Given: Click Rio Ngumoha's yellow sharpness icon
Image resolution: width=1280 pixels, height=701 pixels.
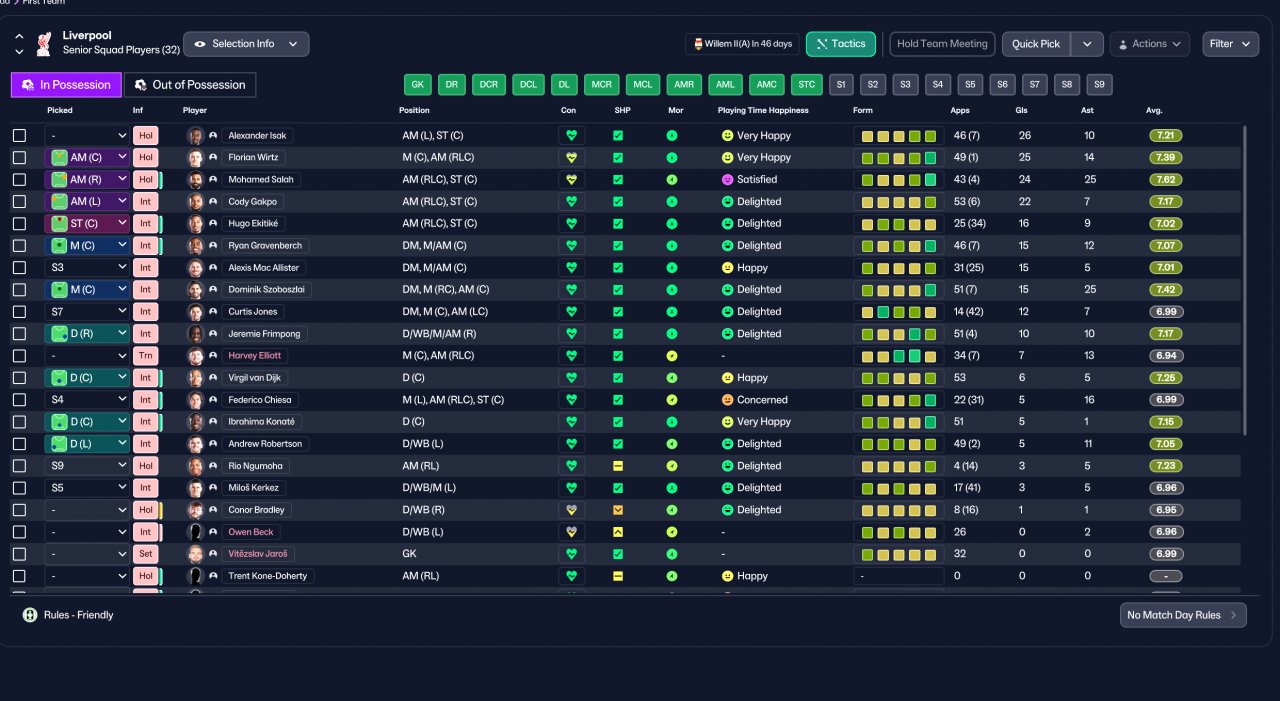Looking at the screenshot, I should coord(618,466).
